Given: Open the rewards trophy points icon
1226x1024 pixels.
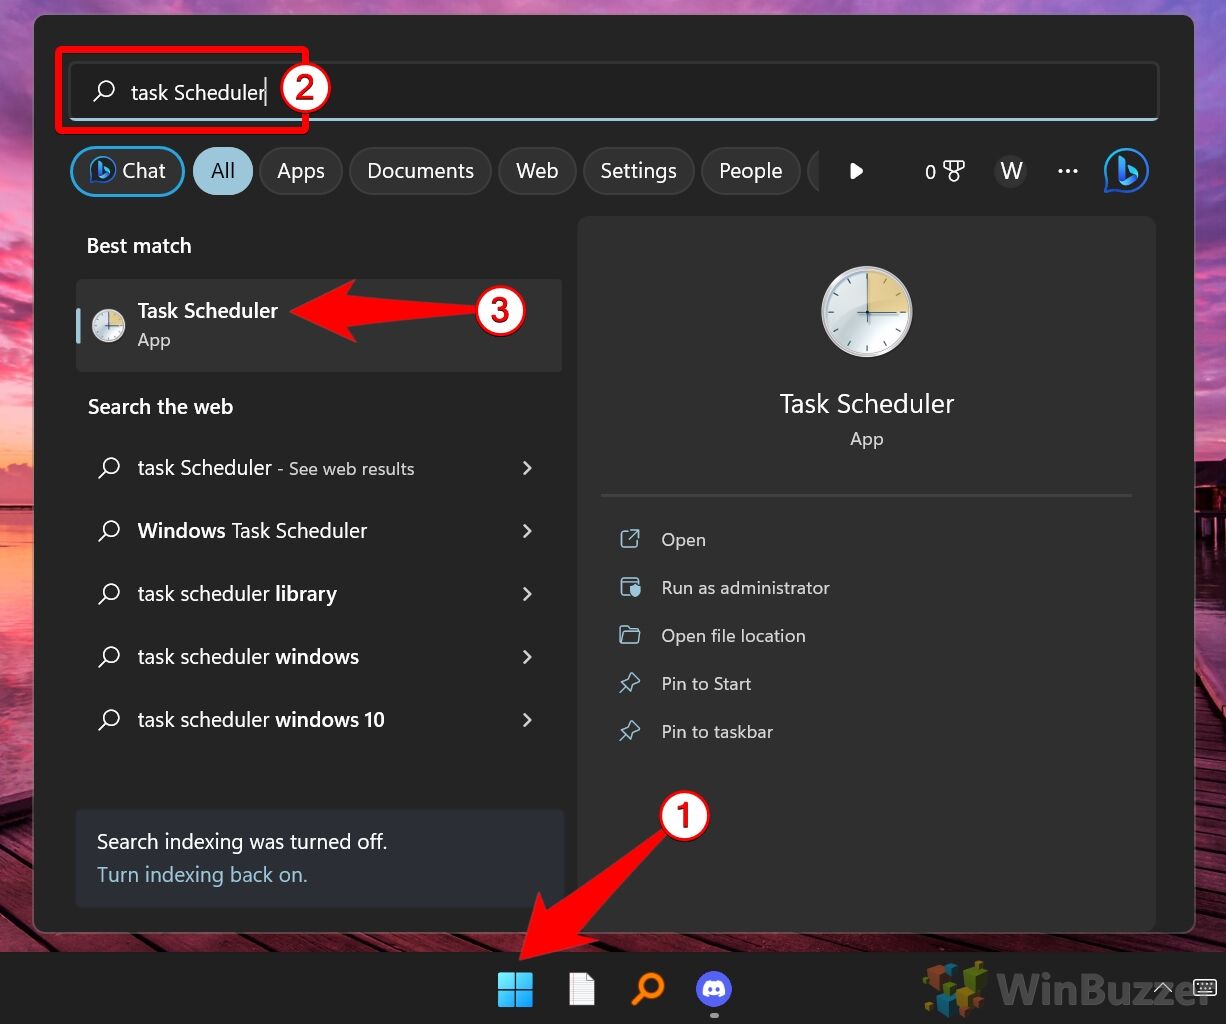Looking at the screenshot, I should pos(943,171).
